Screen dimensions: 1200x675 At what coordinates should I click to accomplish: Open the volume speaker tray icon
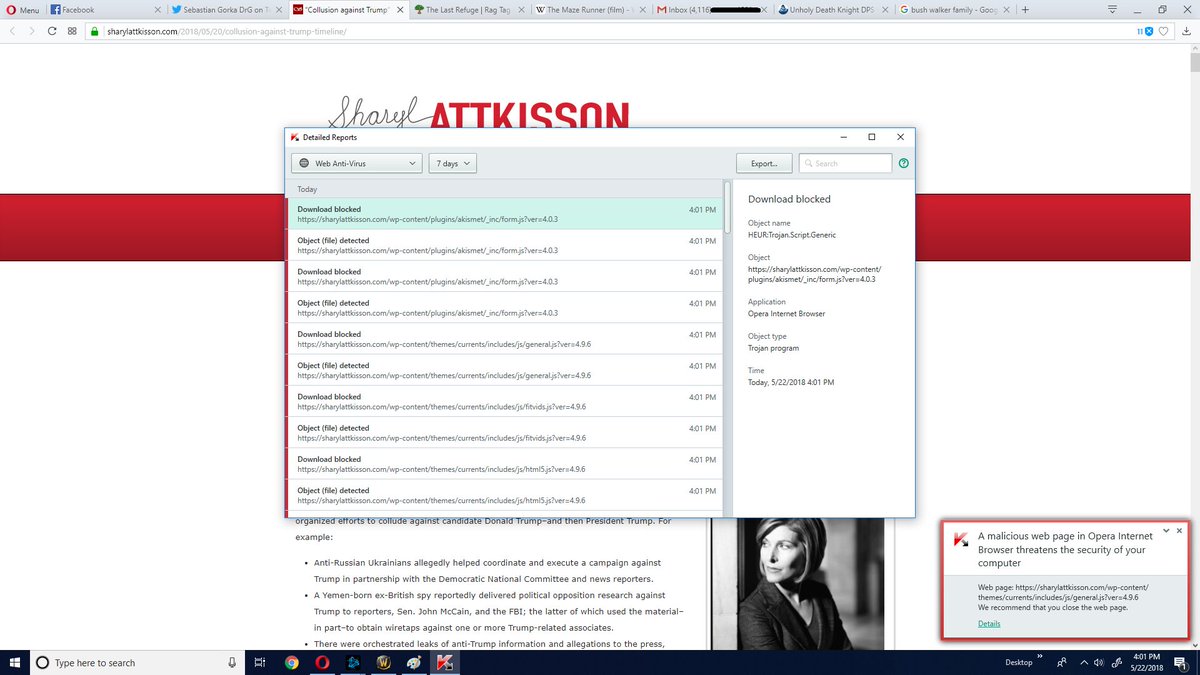click(1098, 662)
